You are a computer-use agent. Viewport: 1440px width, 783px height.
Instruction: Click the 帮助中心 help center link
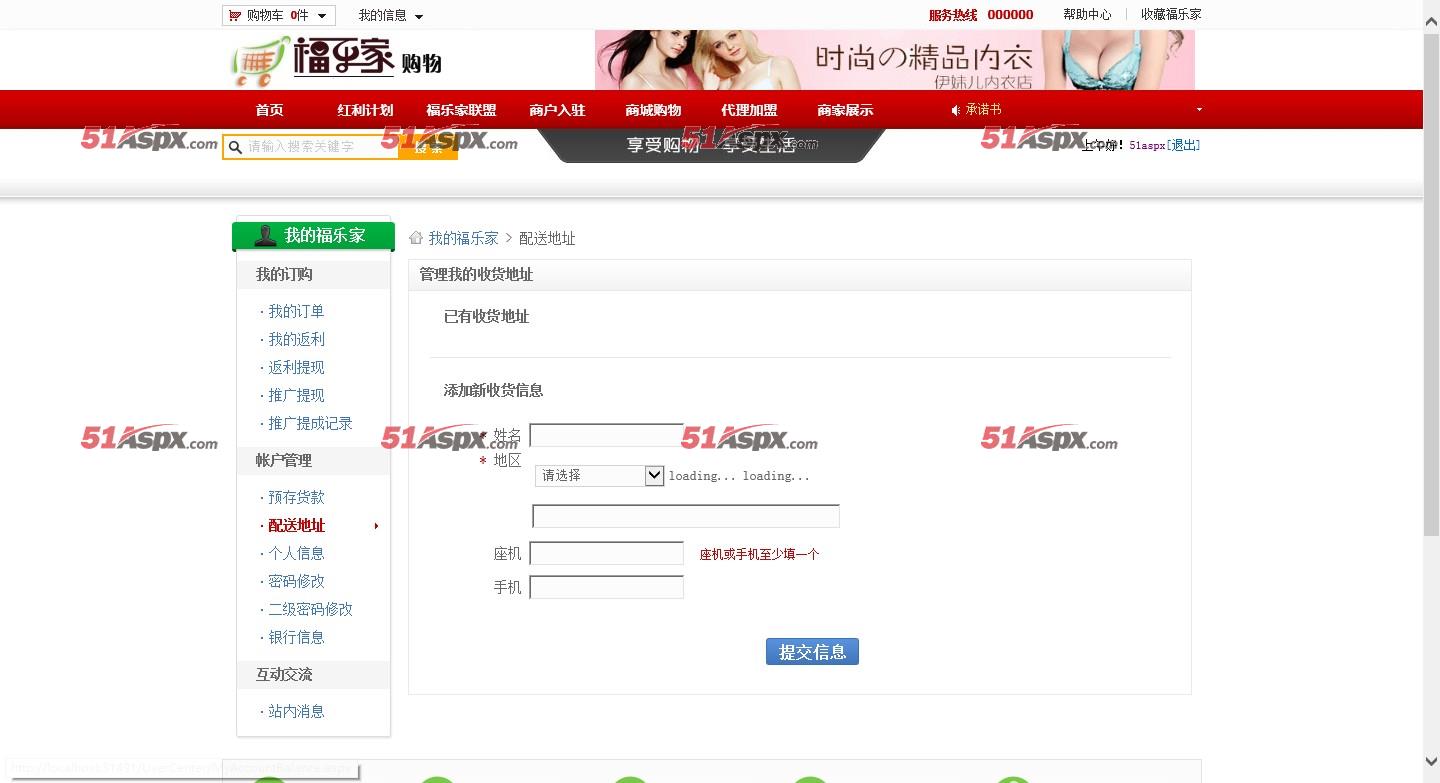click(1087, 15)
